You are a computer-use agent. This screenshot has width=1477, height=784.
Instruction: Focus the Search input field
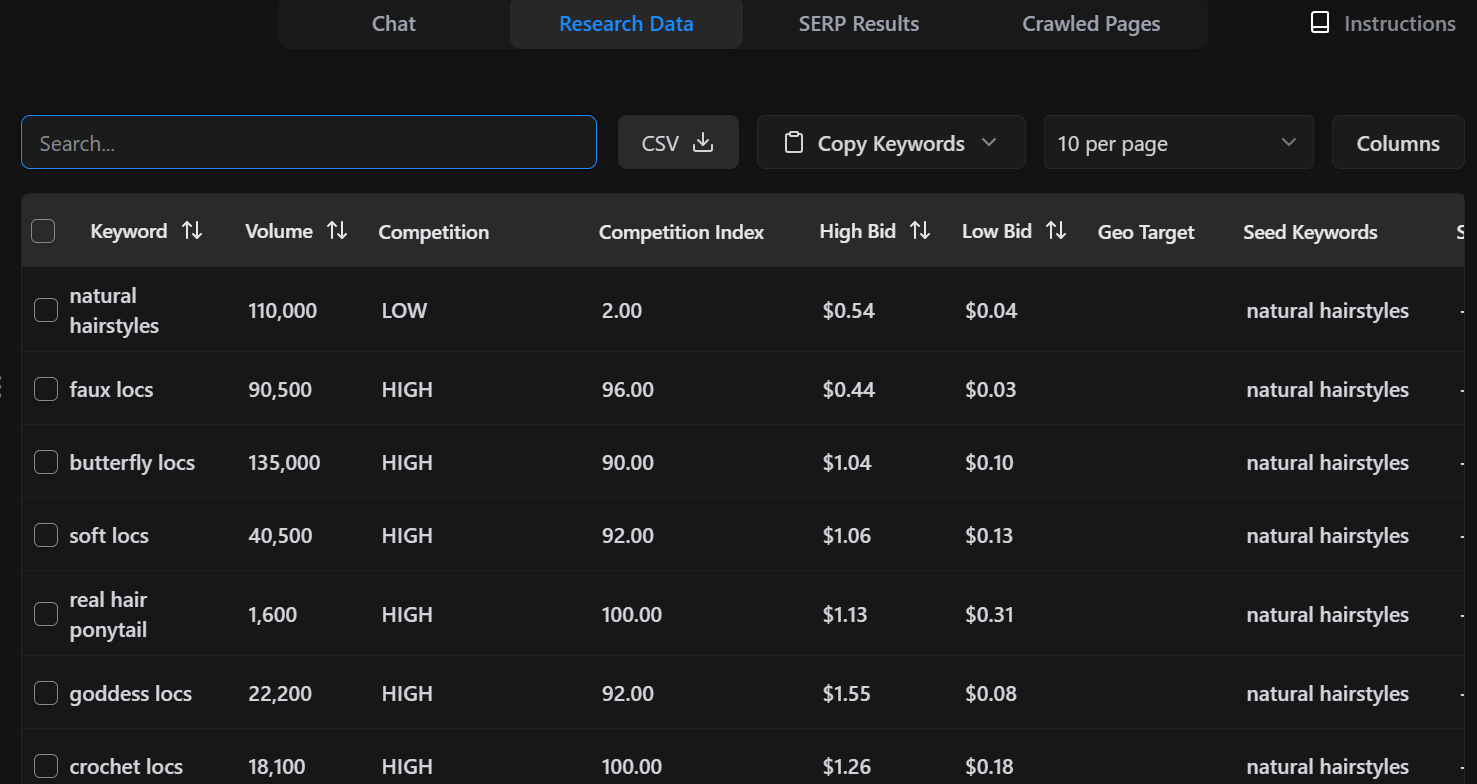pos(308,143)
